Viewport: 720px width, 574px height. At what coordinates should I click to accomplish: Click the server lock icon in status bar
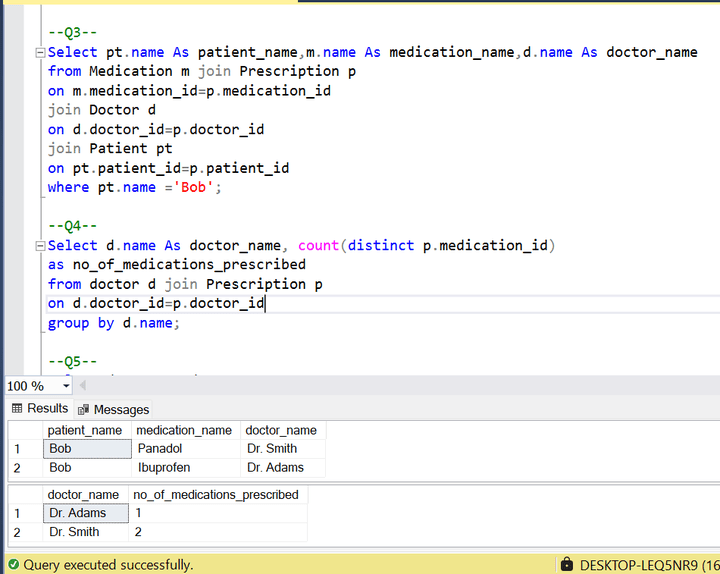click(x=567, y=565)
